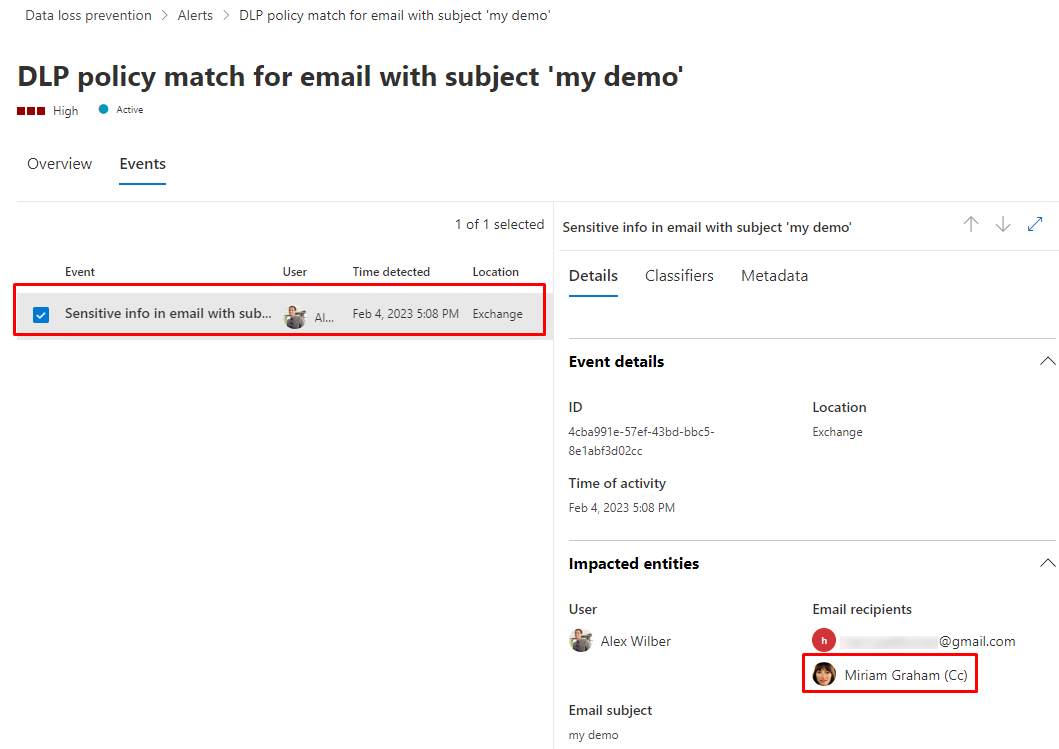Click Miriam Graham's profile picture
This screenshot has width=1059, height=749.
point(824,675)
